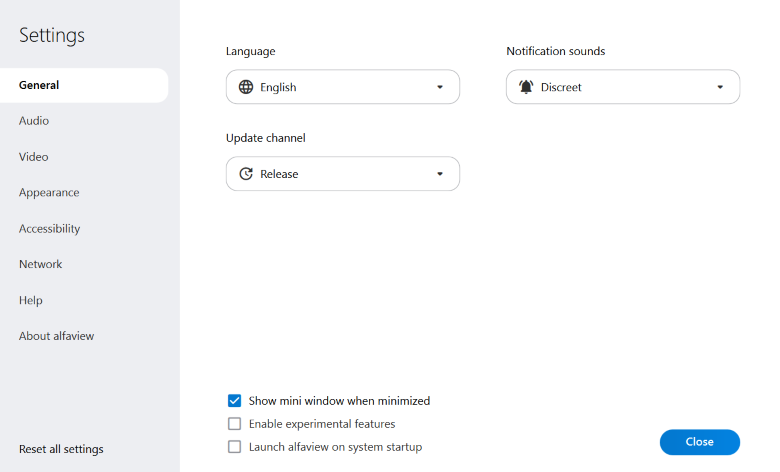
Task: Open the Help section
Action: click(31, 300)
